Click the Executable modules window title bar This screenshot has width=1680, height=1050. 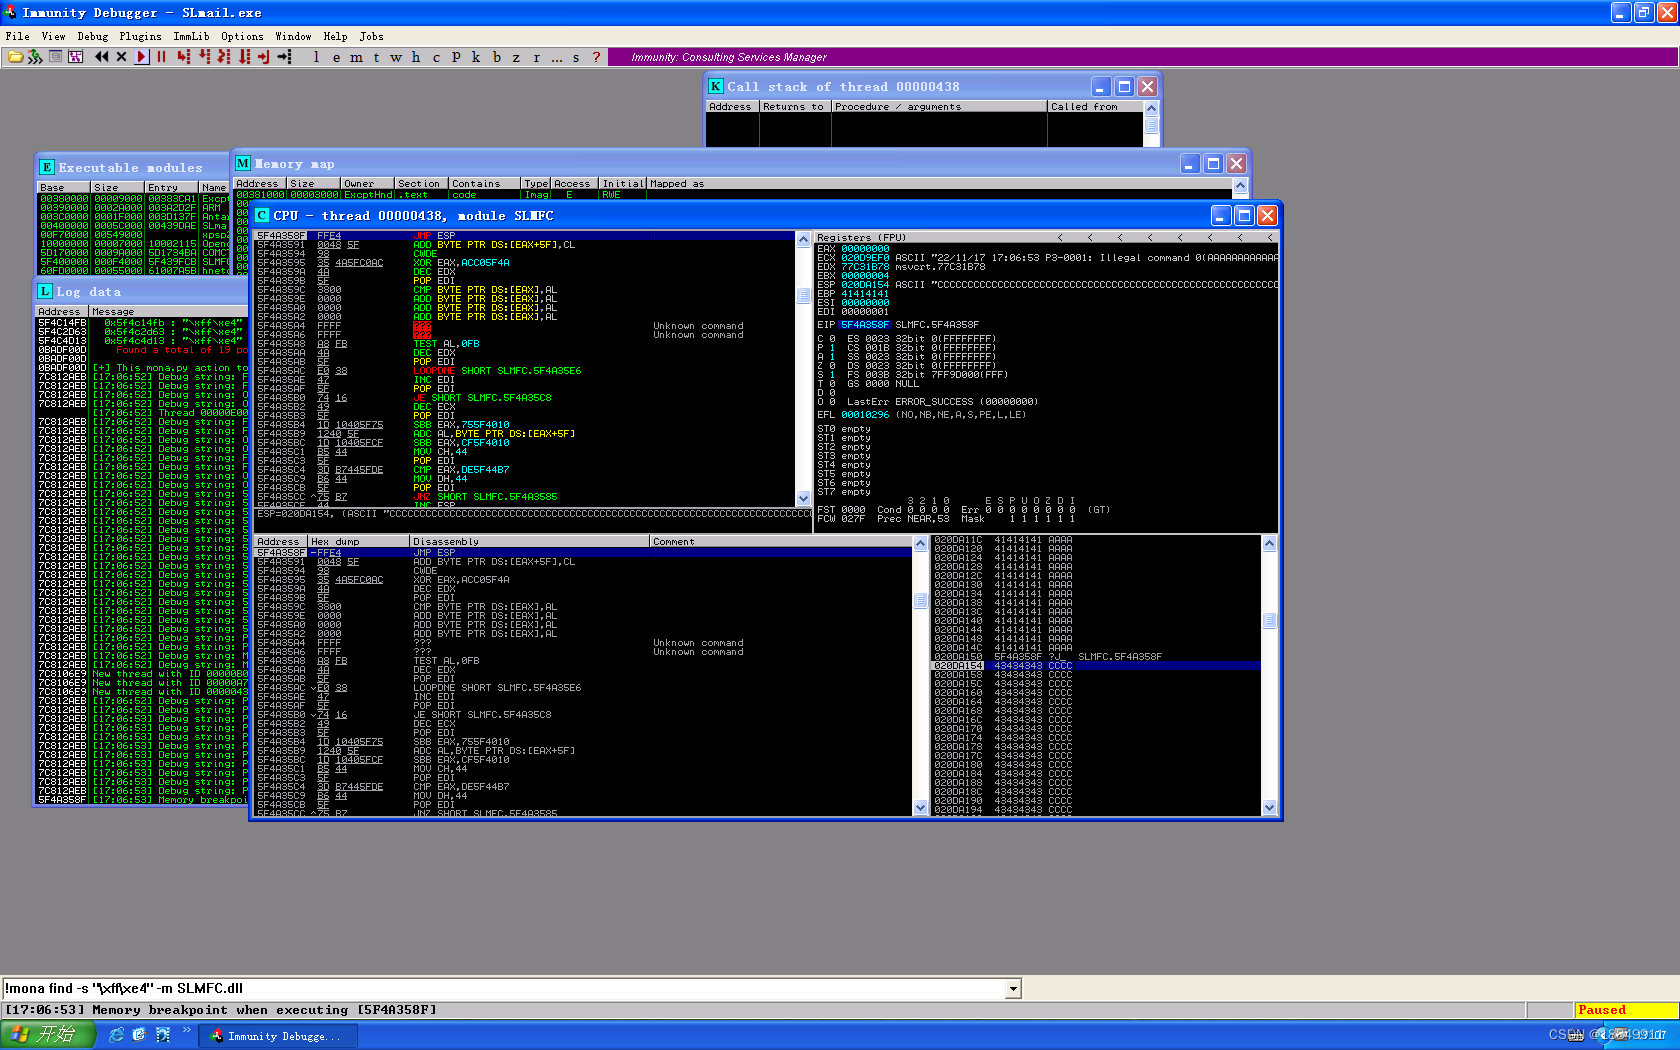click(133, 167)
